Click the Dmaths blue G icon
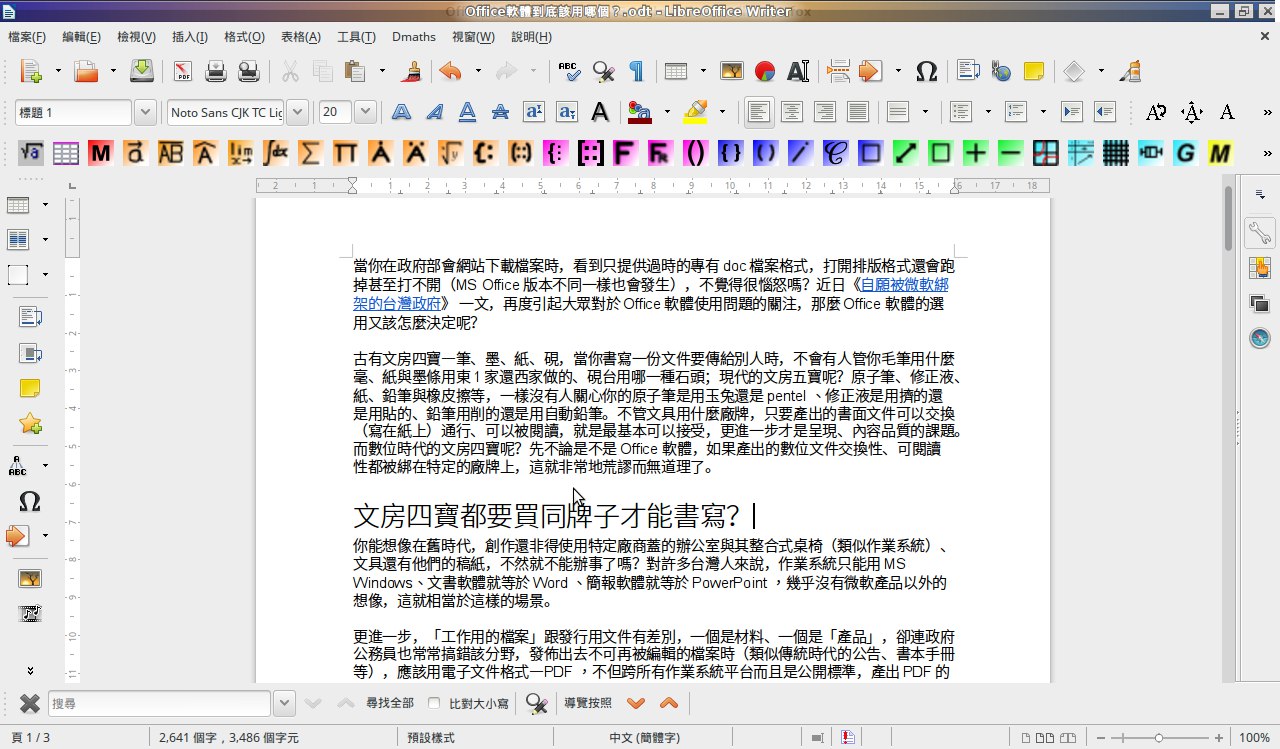1280x749 pixels. [1185, 153]
